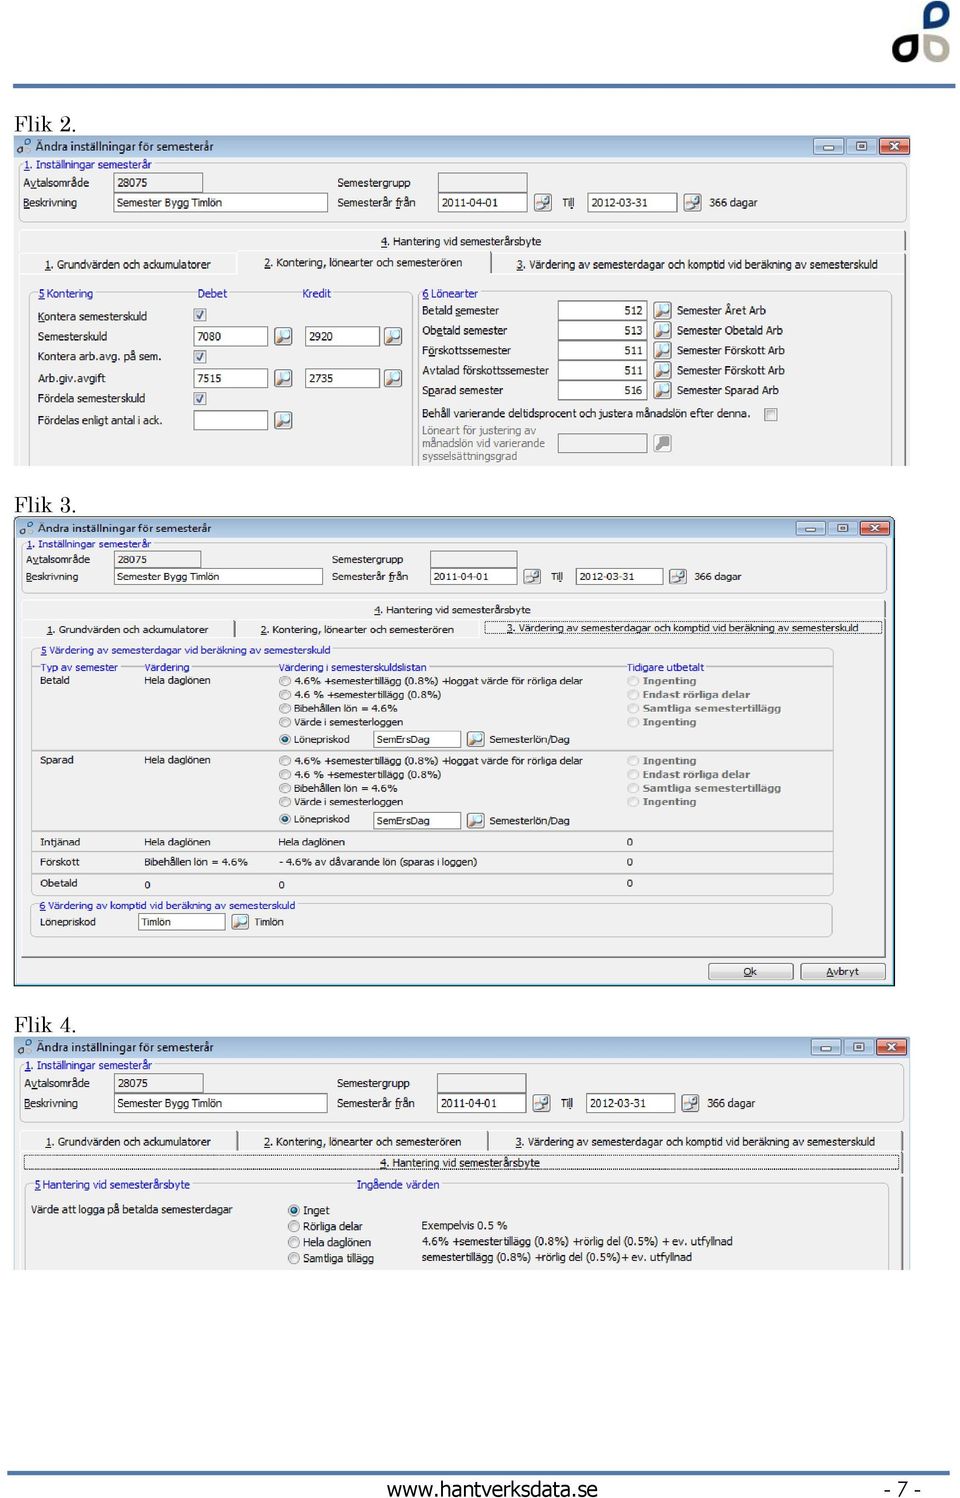
Task: Open Hantering vid semesterårsbyte tab in Flik 2
Action: click(461, 241)
